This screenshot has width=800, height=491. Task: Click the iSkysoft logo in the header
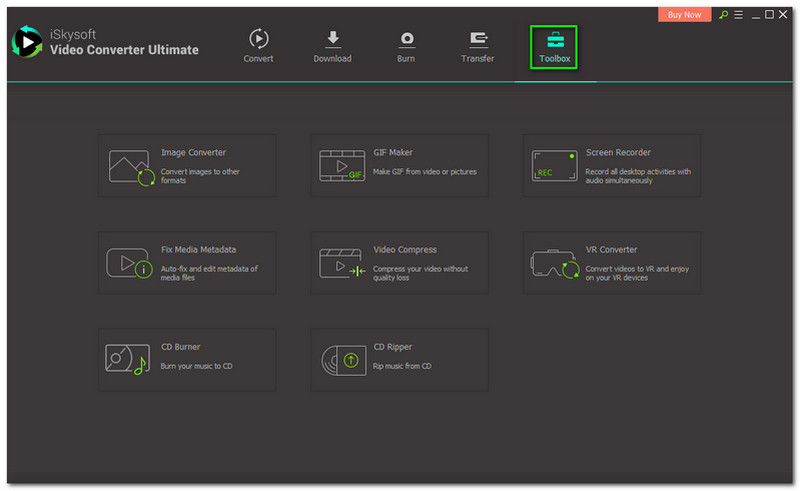(27, 43)
